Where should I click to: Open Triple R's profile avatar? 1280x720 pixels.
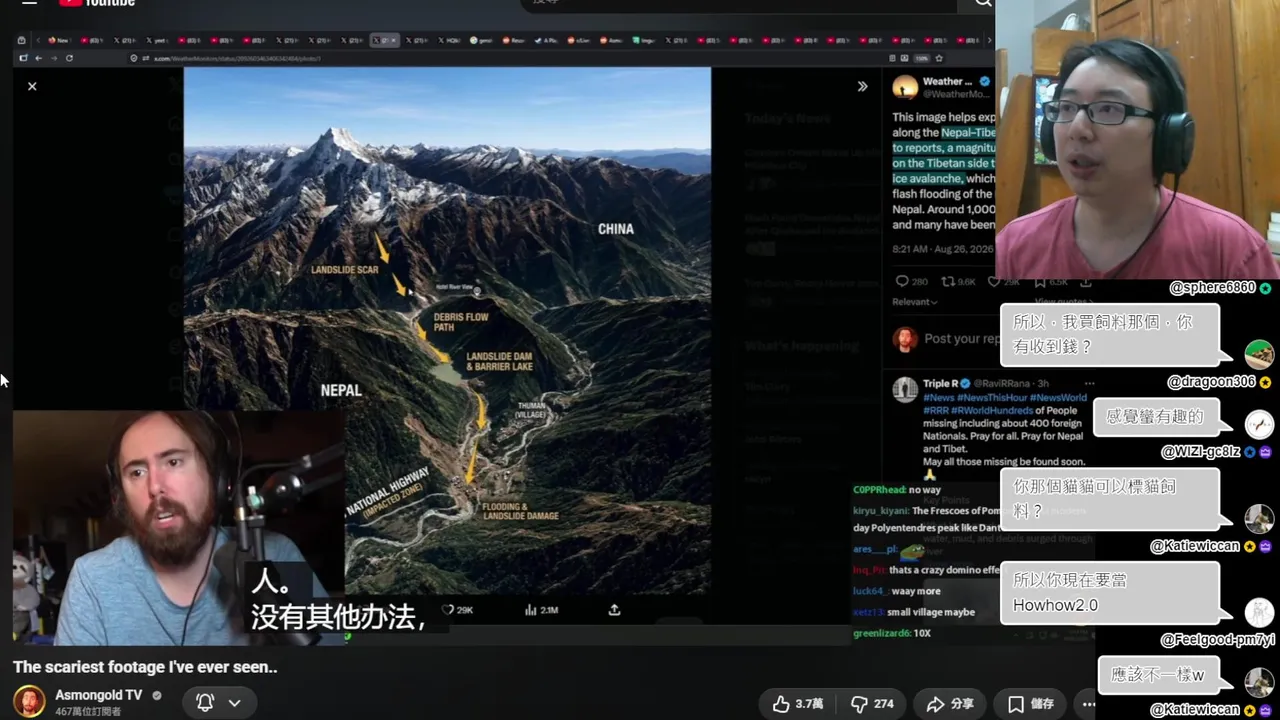[x=905, y=390]
